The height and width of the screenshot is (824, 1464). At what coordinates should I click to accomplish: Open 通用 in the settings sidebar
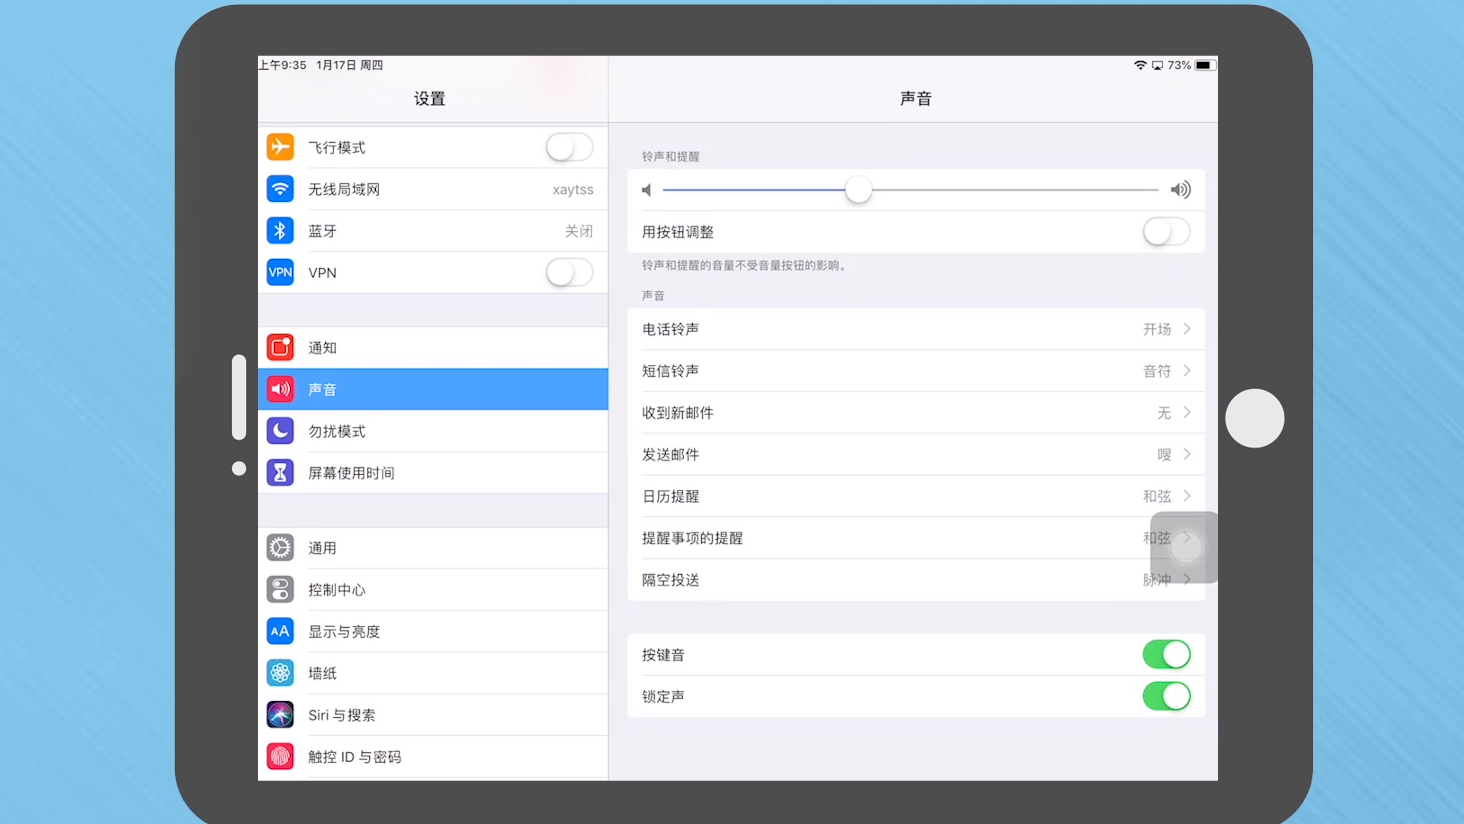(x=433, y=548)
